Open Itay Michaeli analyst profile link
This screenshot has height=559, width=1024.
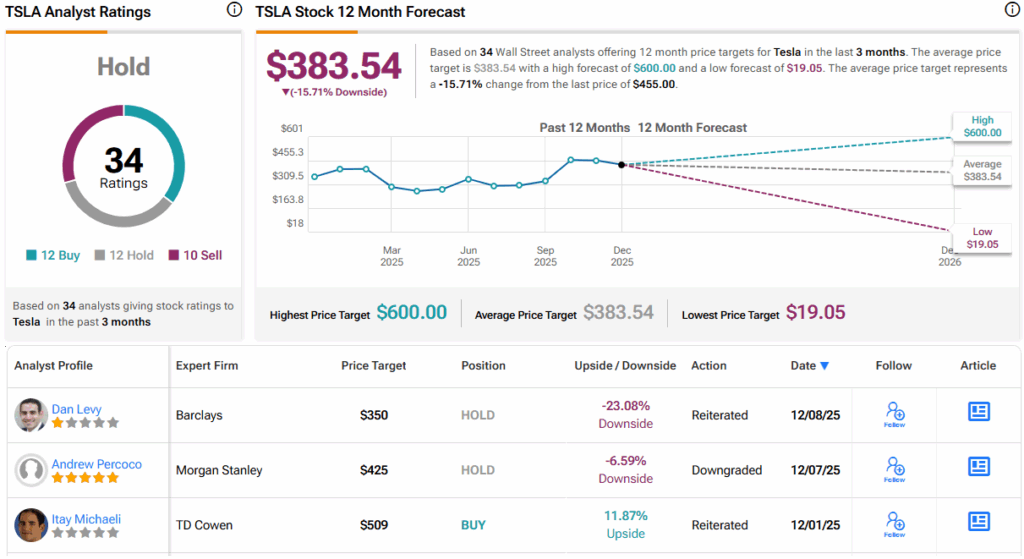click(90, 519)
